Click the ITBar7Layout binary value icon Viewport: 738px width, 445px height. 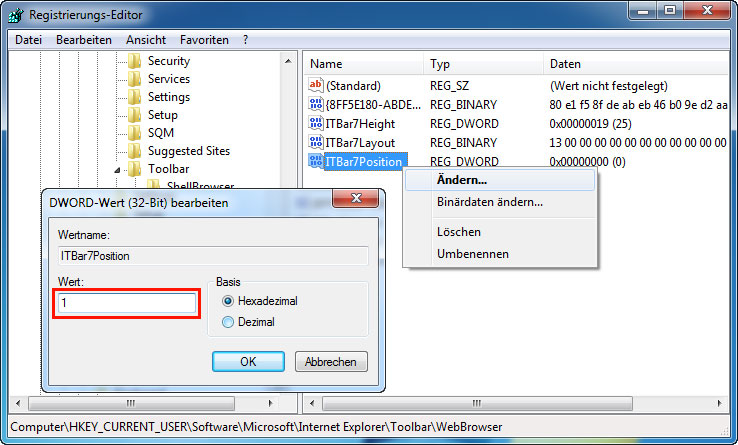coord(316,143)
